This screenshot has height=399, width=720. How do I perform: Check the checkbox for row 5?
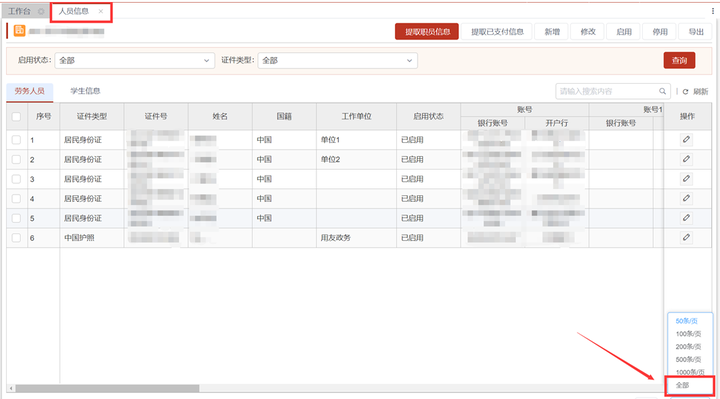click(x=17, y=218)
